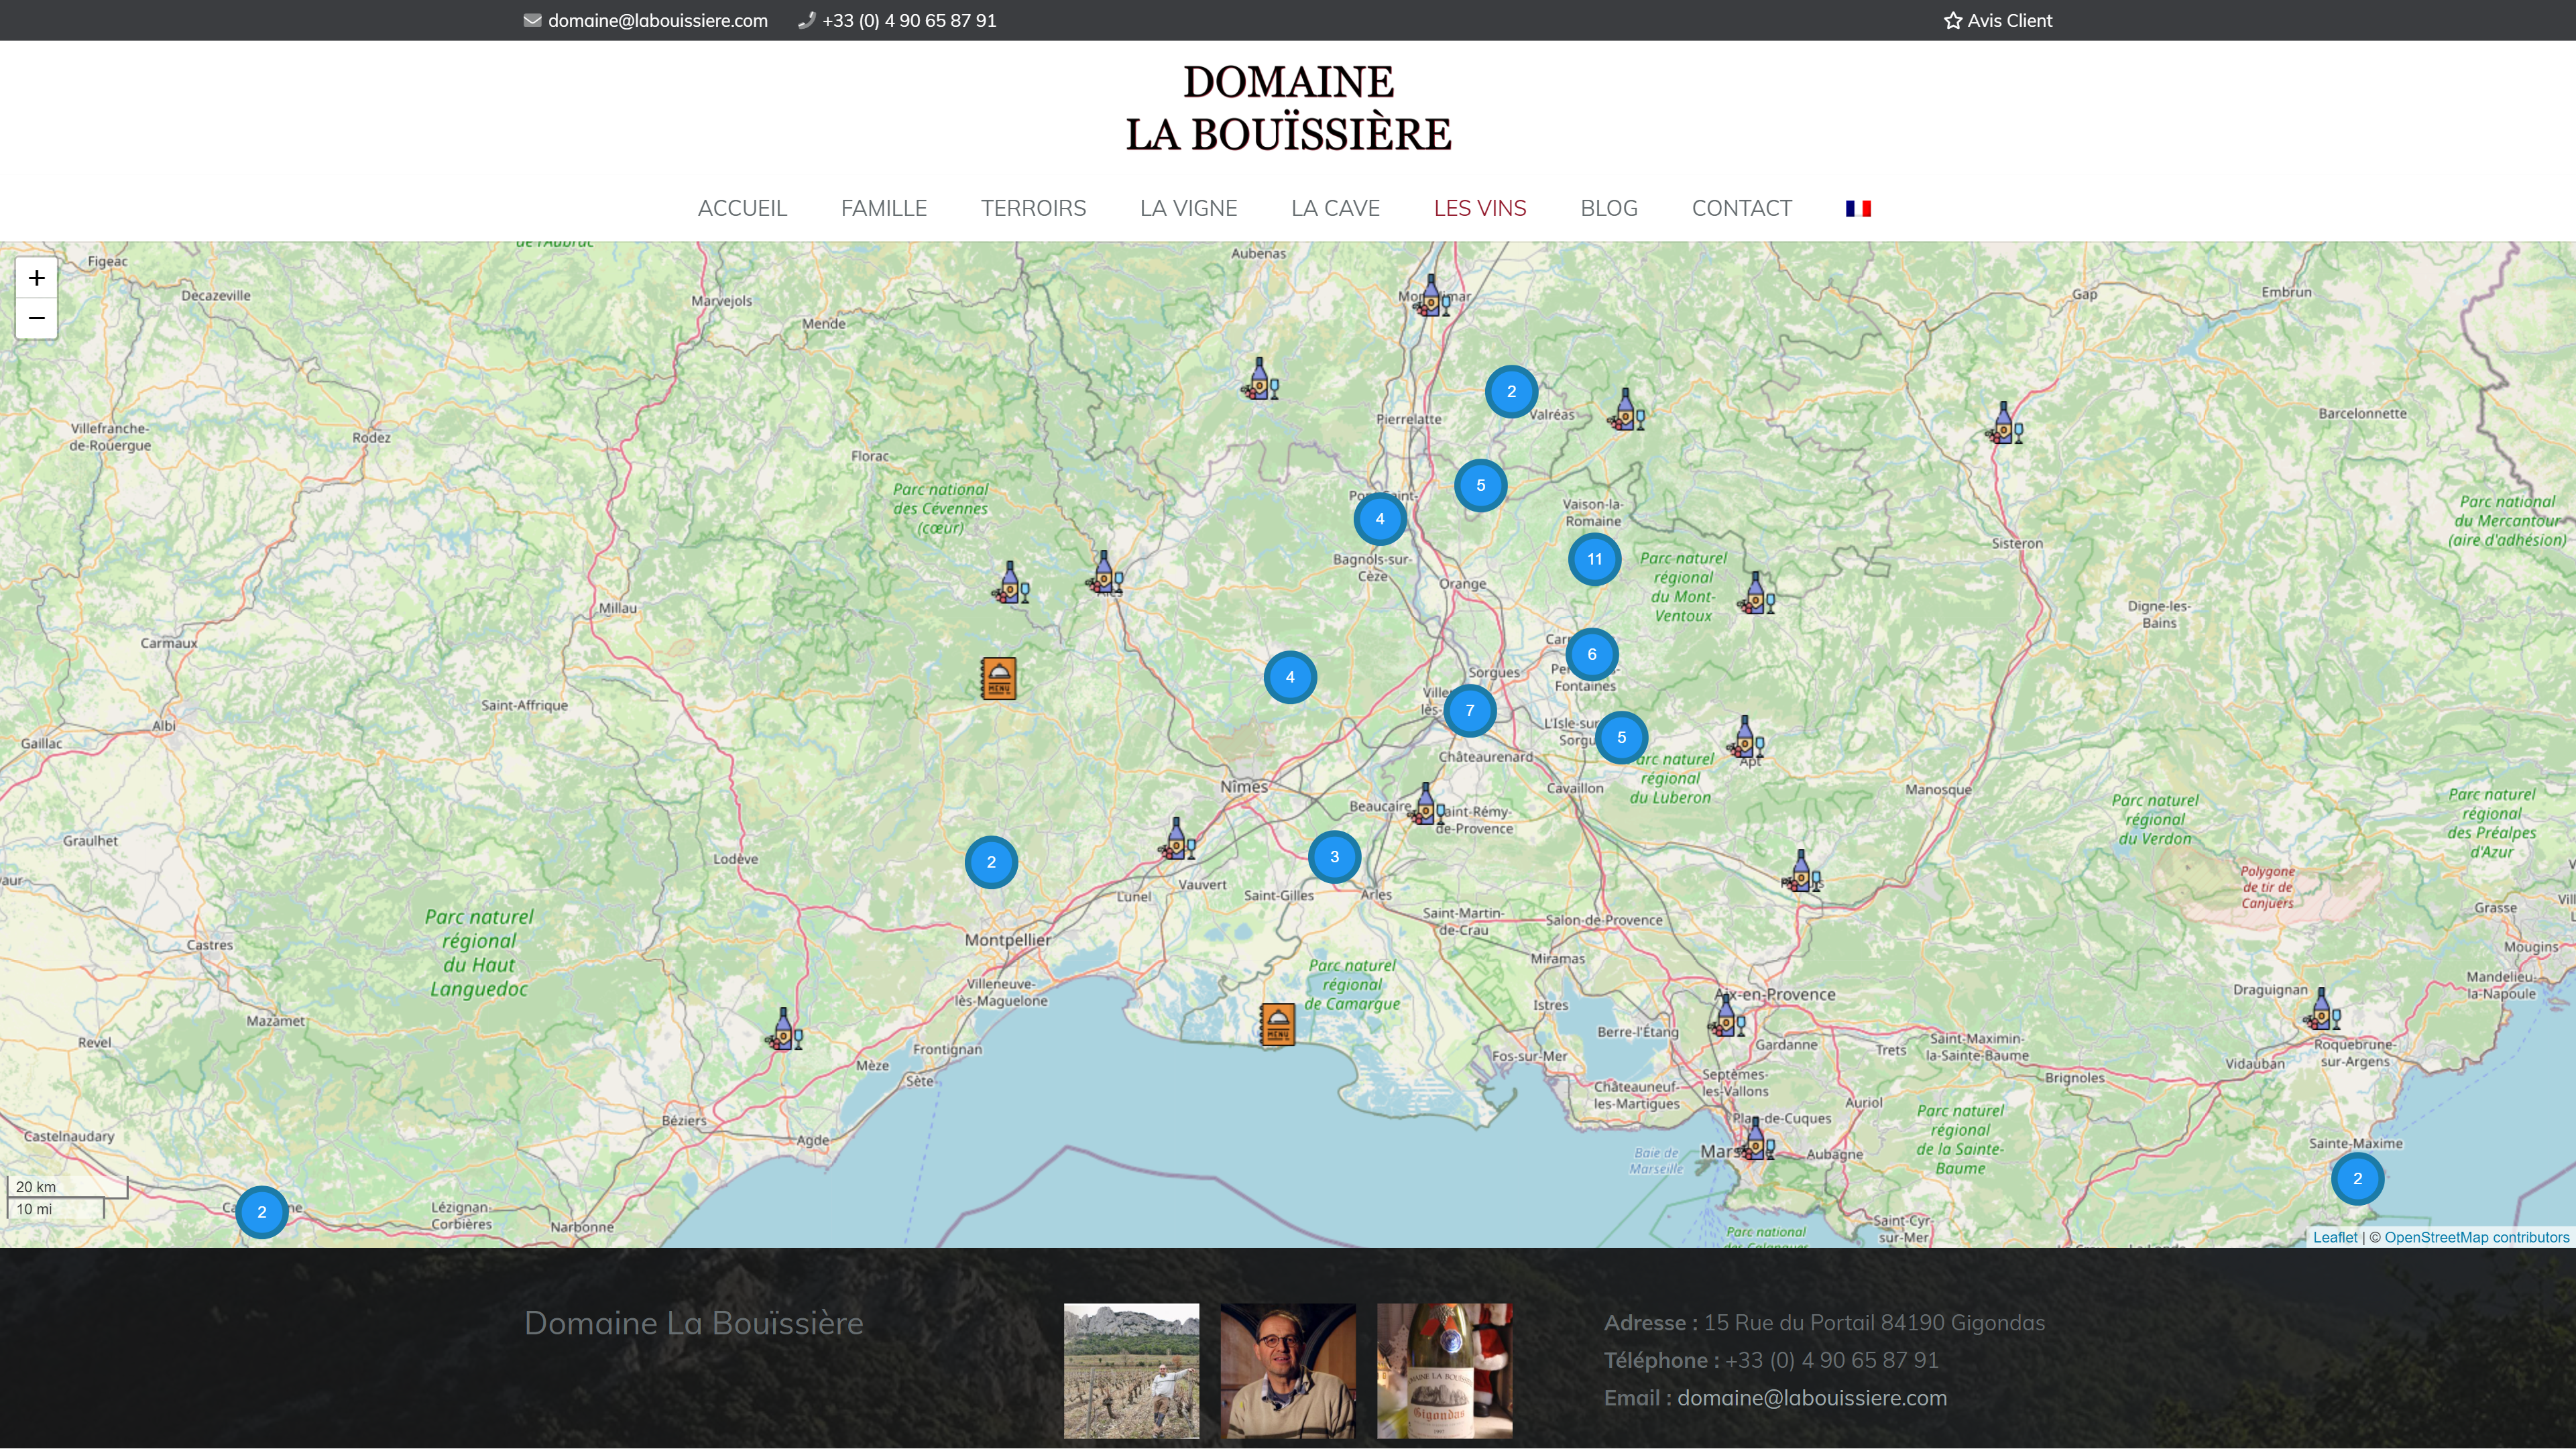Click the top bar phone number
The image size is (2576, 1449).
click(909, 20)
